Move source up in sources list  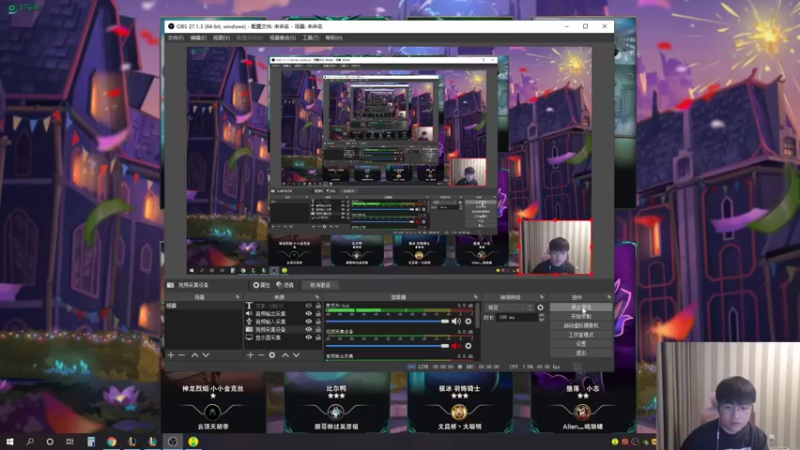pos(285,355)
